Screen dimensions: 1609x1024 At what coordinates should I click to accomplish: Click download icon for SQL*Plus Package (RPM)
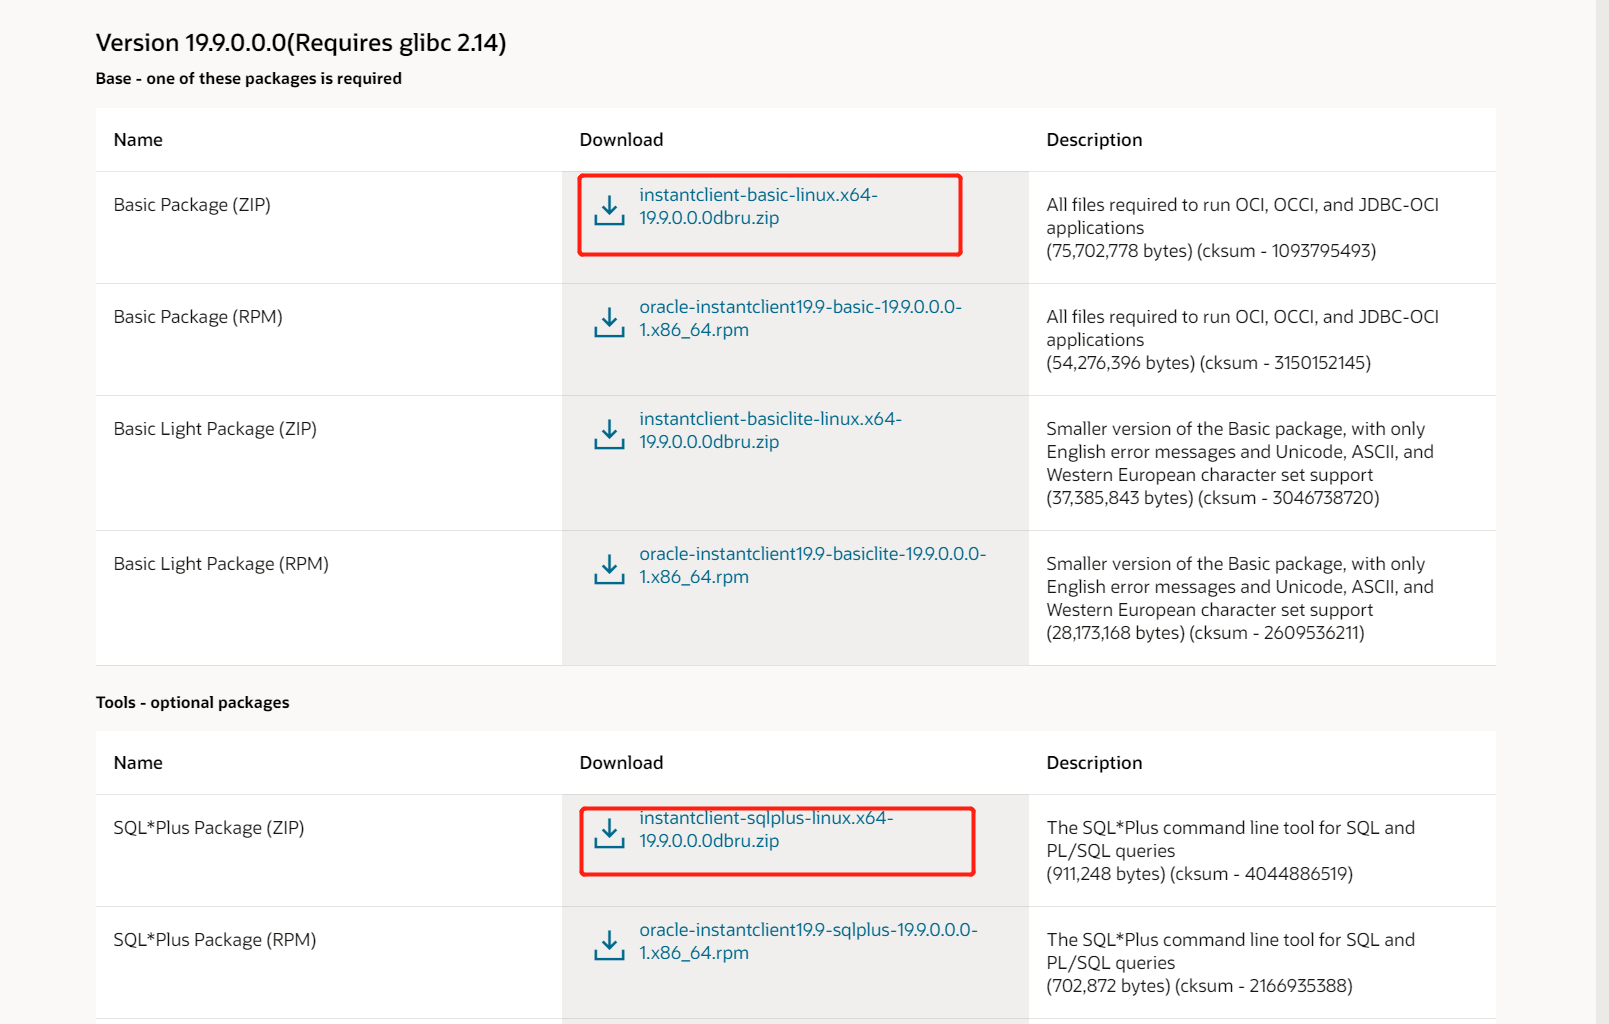609,945
